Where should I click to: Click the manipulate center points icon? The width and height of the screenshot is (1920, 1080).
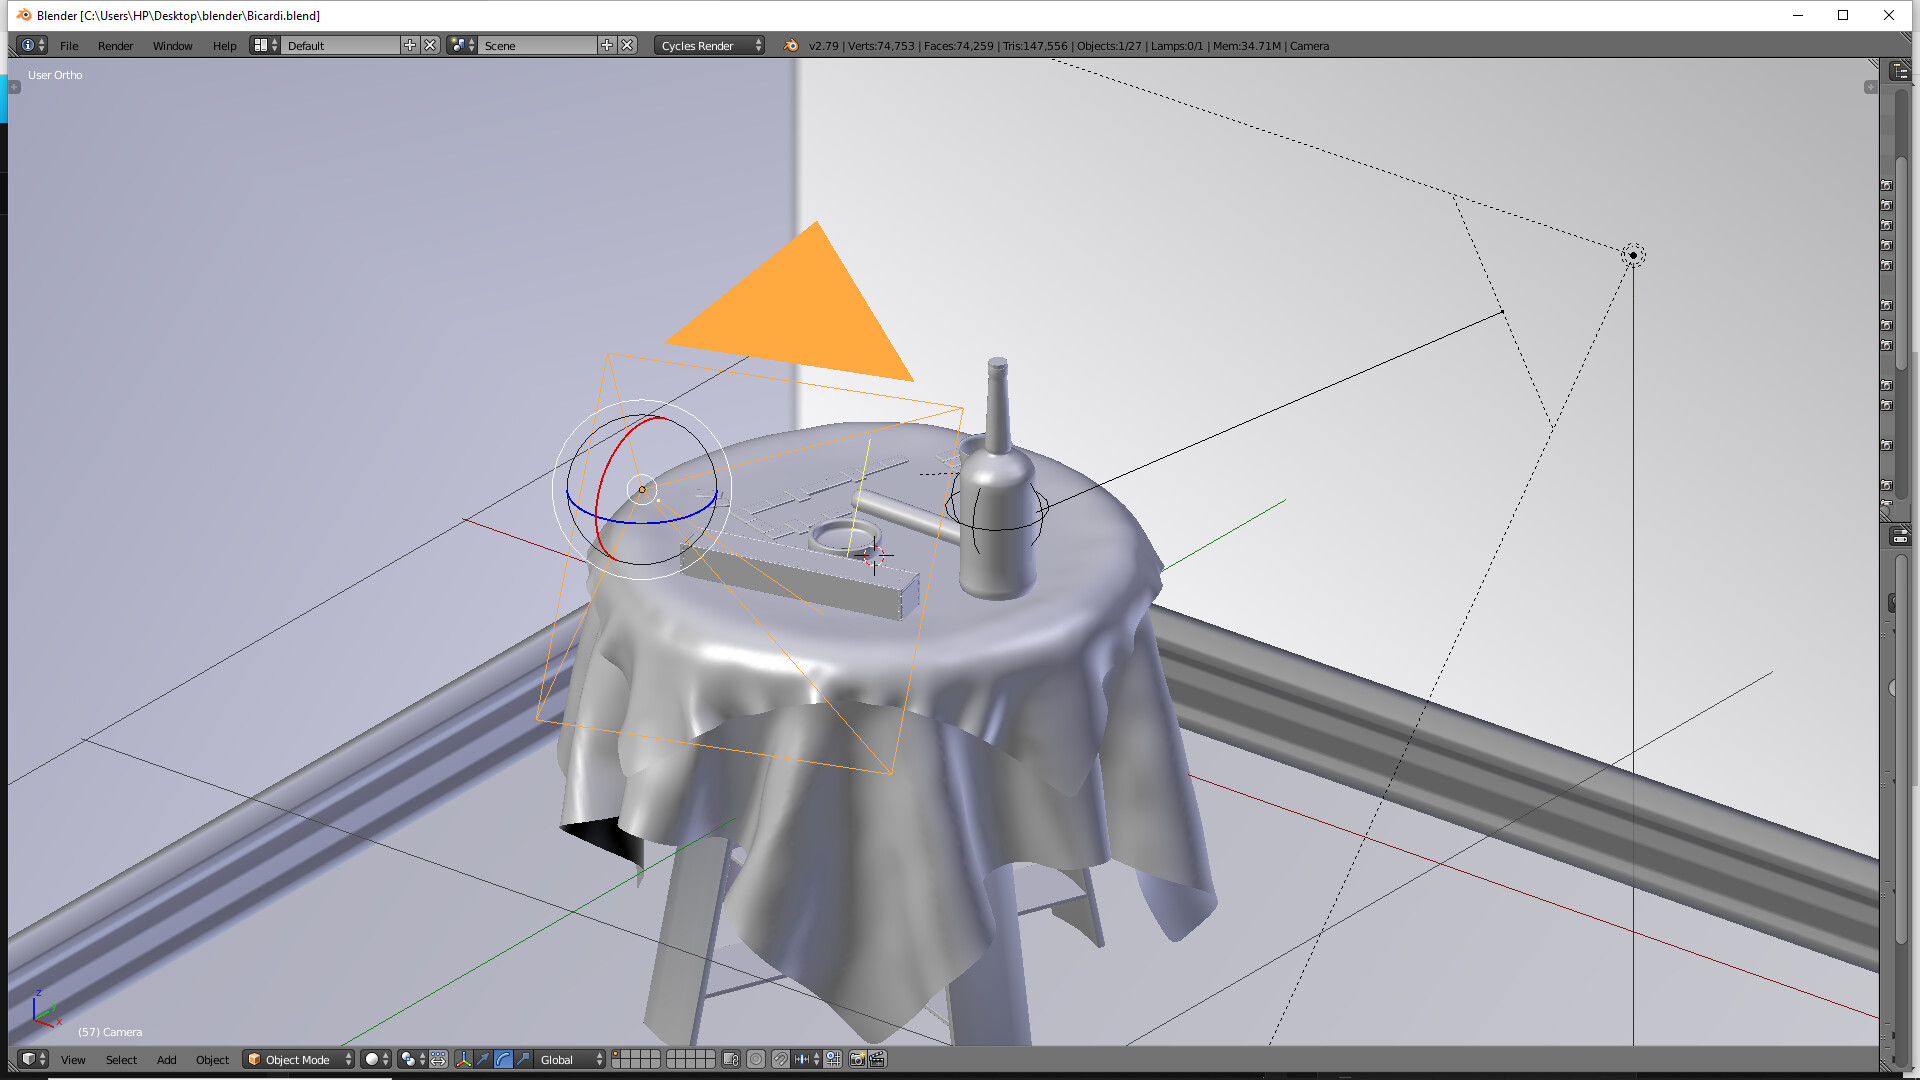439,1059
